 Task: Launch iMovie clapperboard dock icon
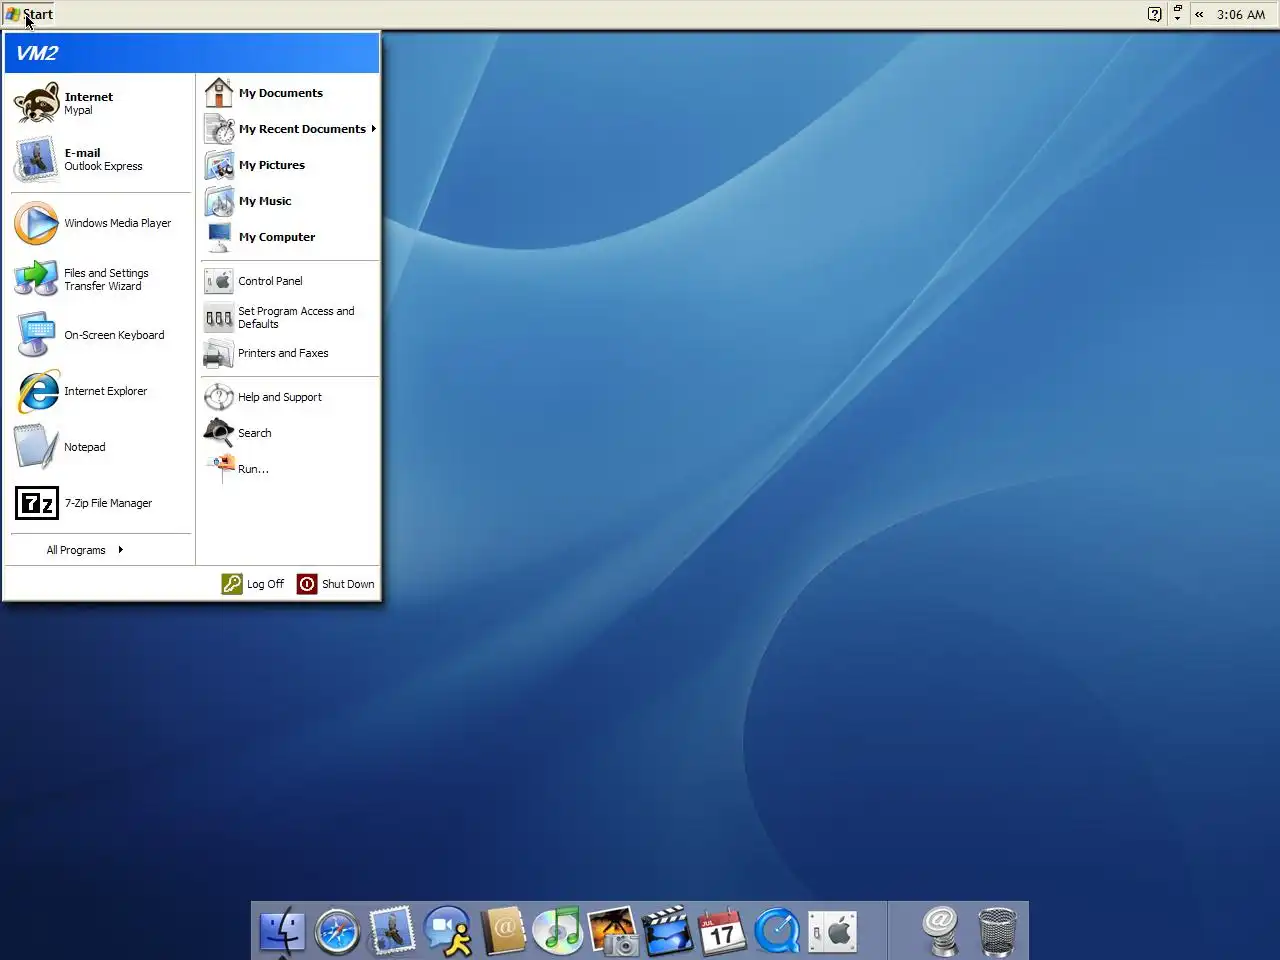point(668,931)
